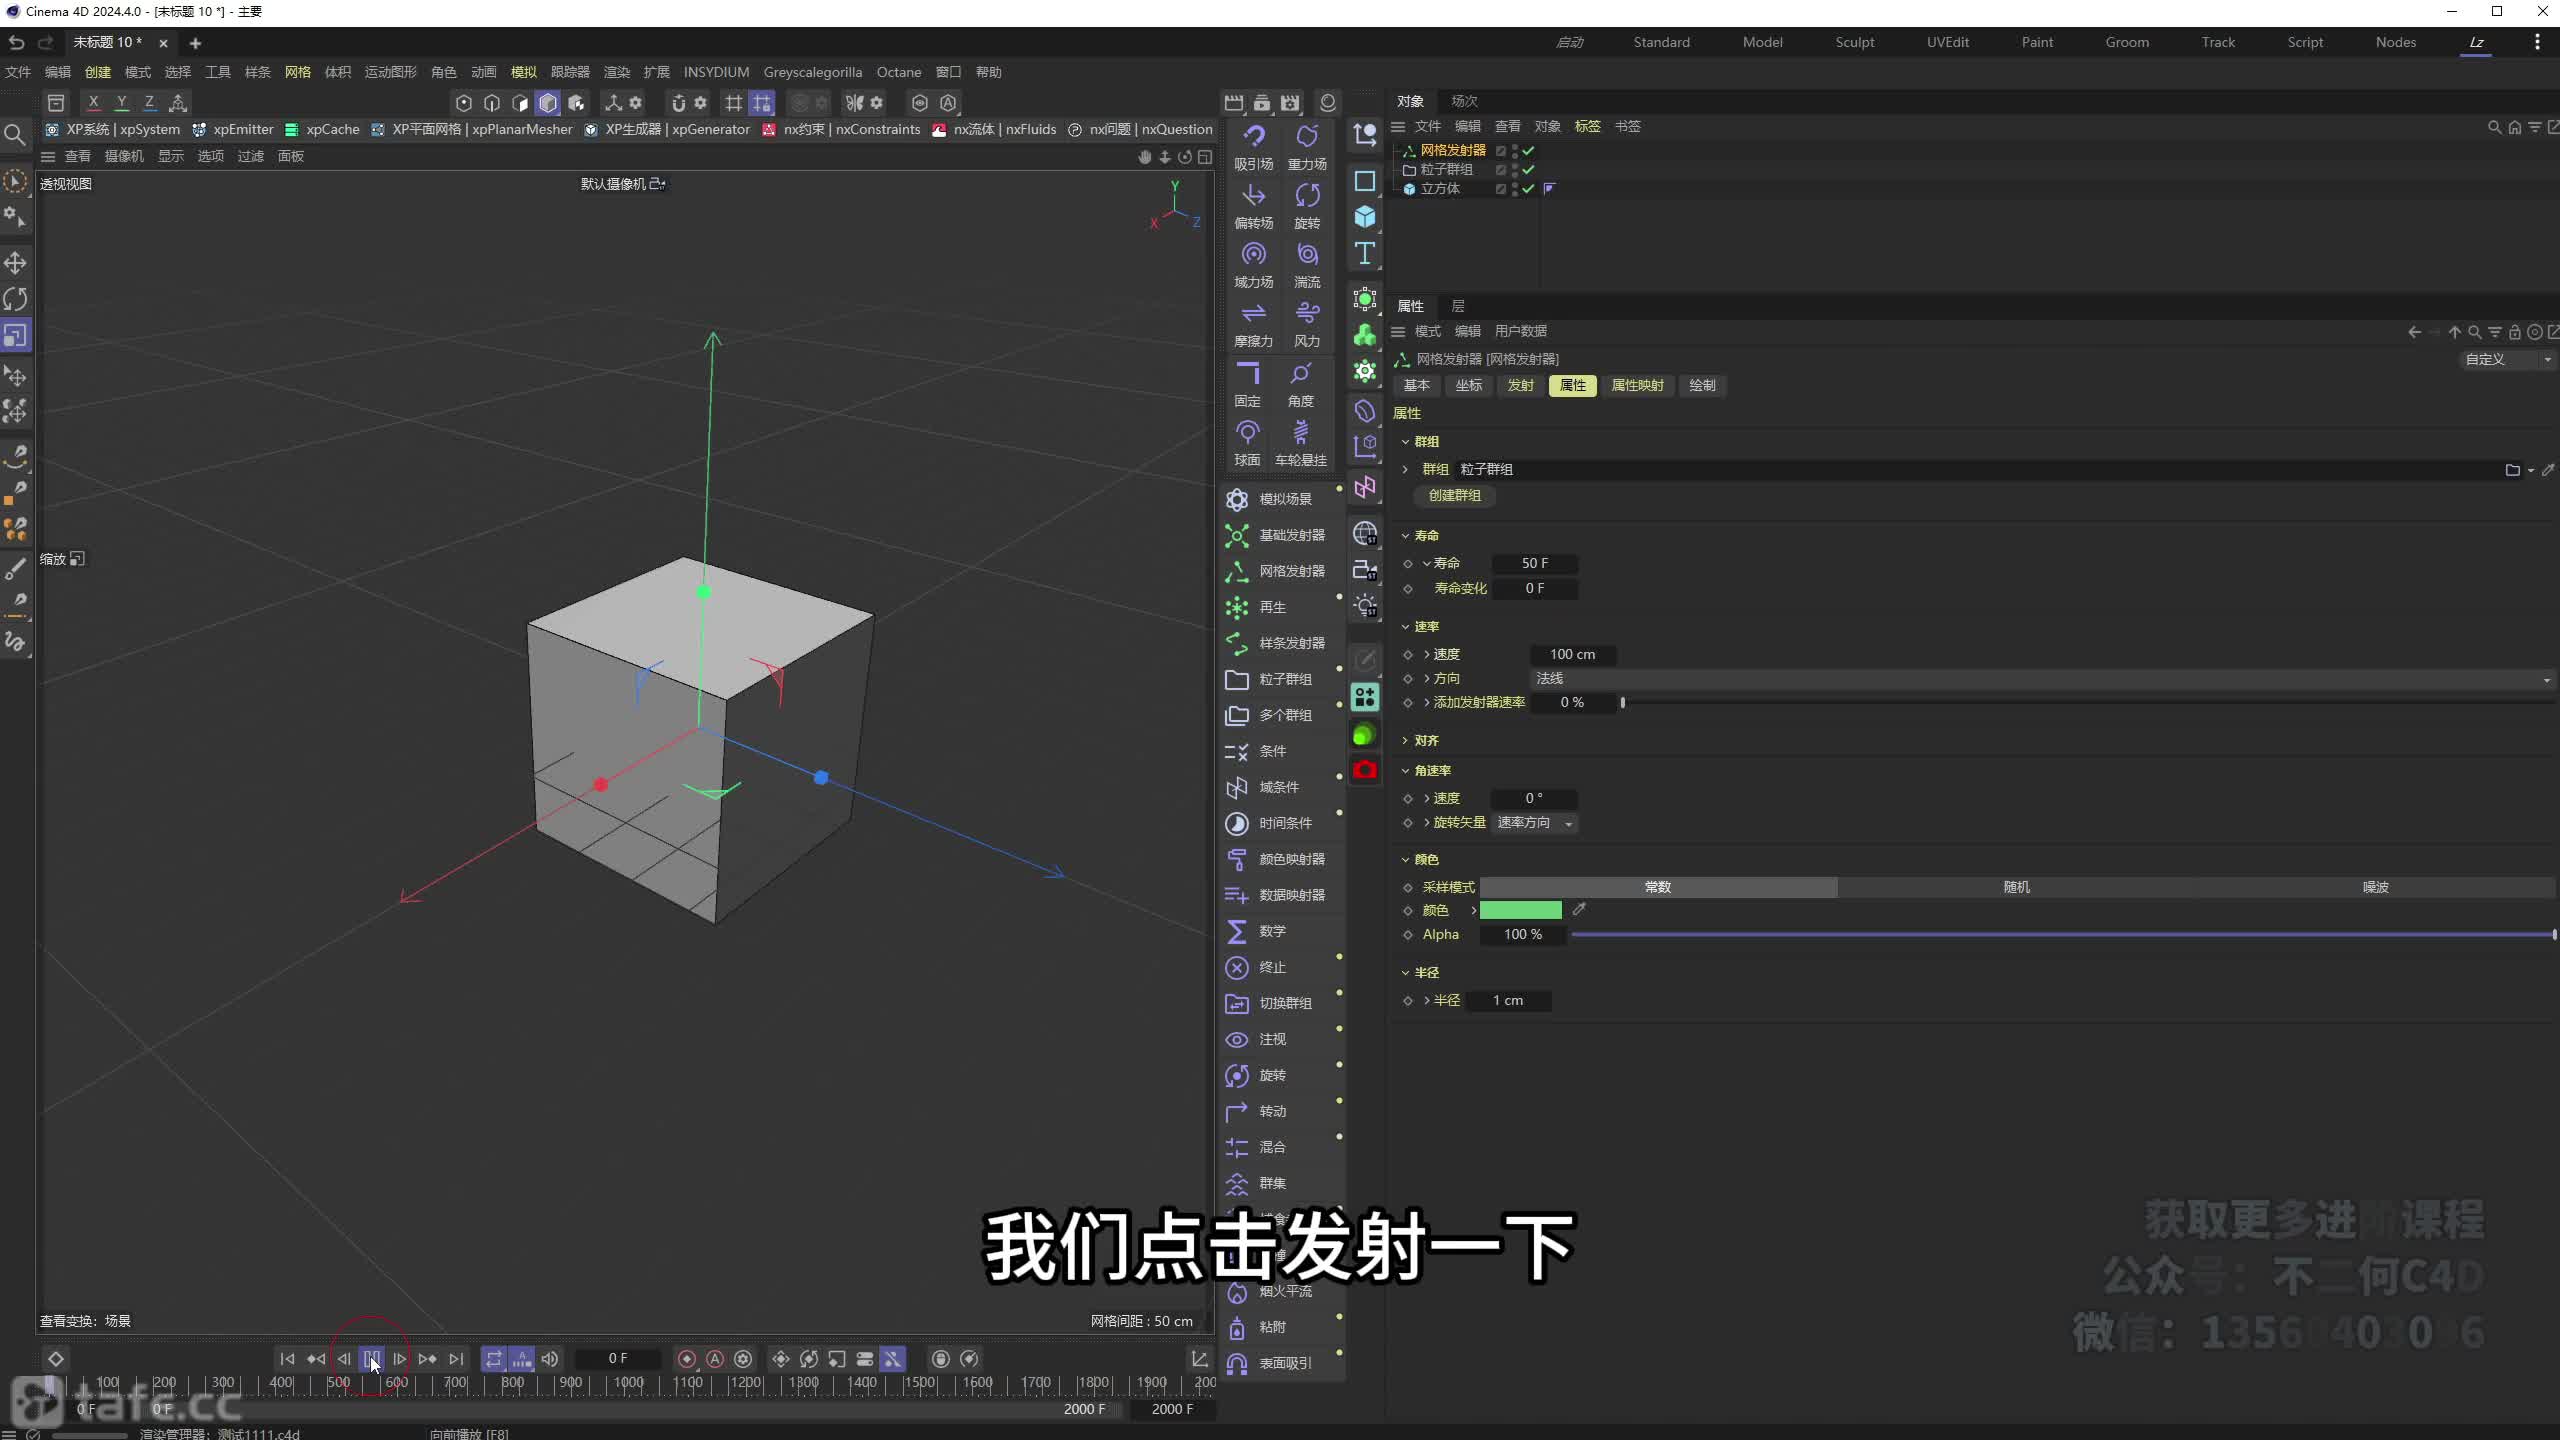The height and width of the screenshot is (1440, 2560).
Task: Toggle loop playback mode
Action: (x=494, y=1359)
